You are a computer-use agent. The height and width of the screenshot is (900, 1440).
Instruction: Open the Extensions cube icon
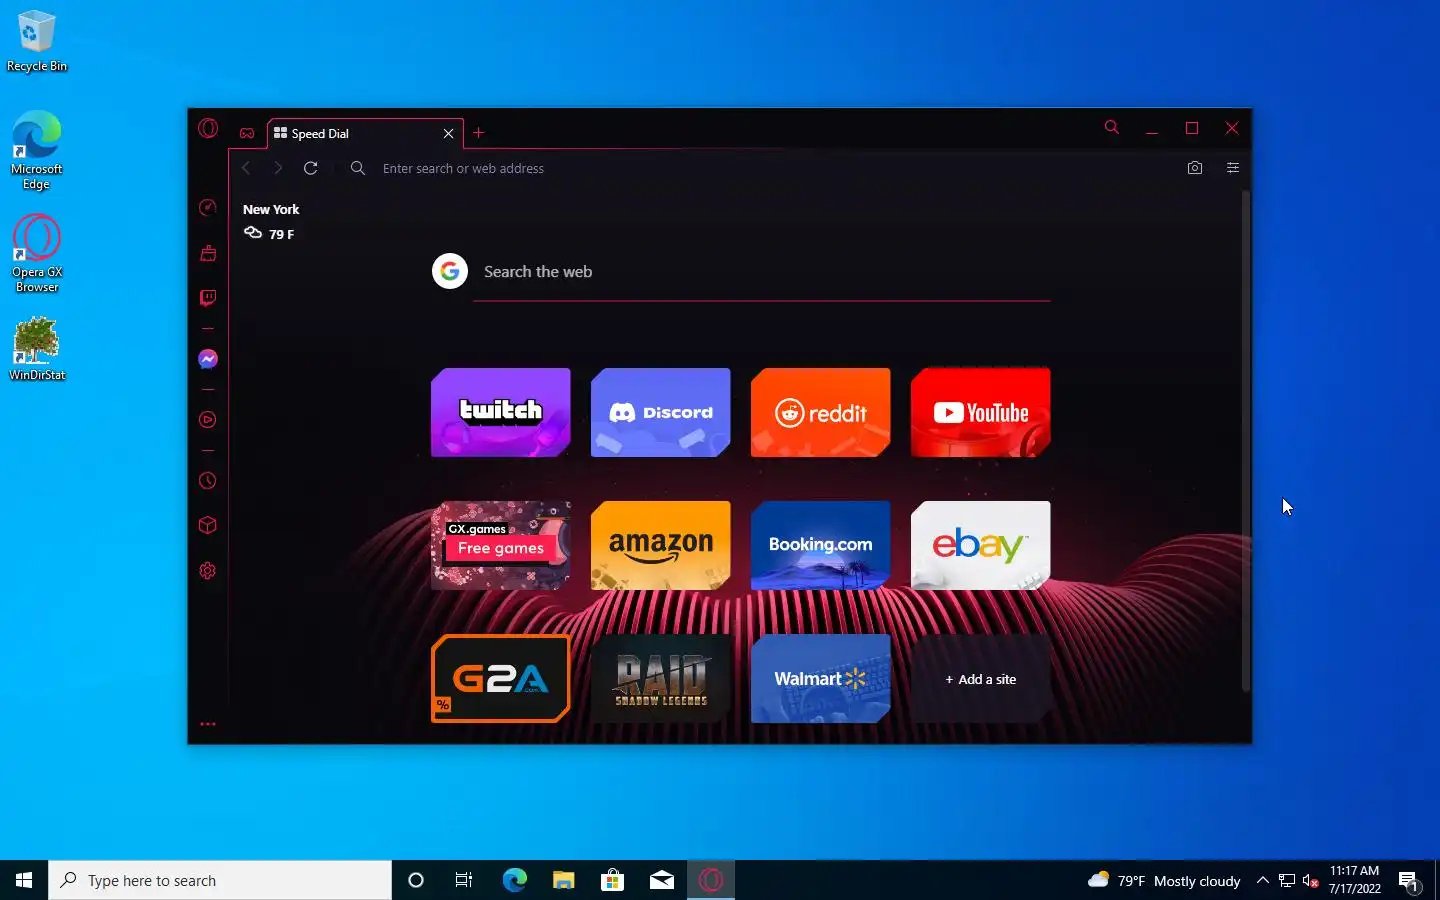tap(208, 525)
